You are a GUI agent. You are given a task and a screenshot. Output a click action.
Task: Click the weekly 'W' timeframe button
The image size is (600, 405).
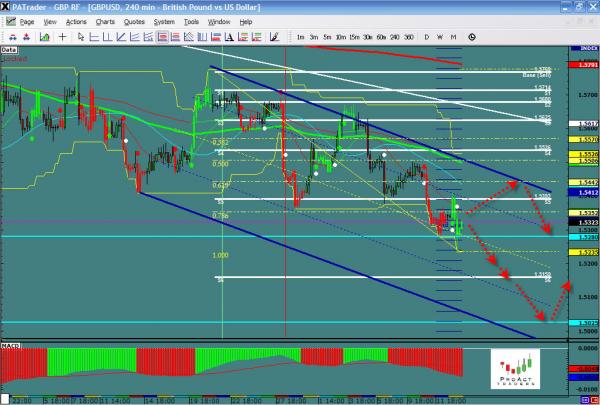441,36
